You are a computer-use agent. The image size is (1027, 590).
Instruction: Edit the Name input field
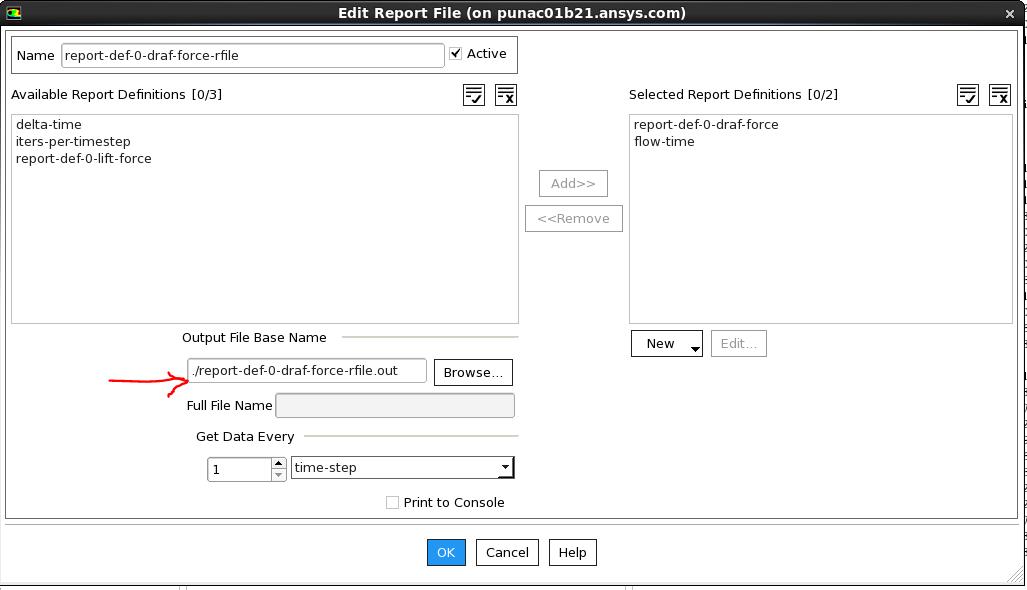pos(253,56)
